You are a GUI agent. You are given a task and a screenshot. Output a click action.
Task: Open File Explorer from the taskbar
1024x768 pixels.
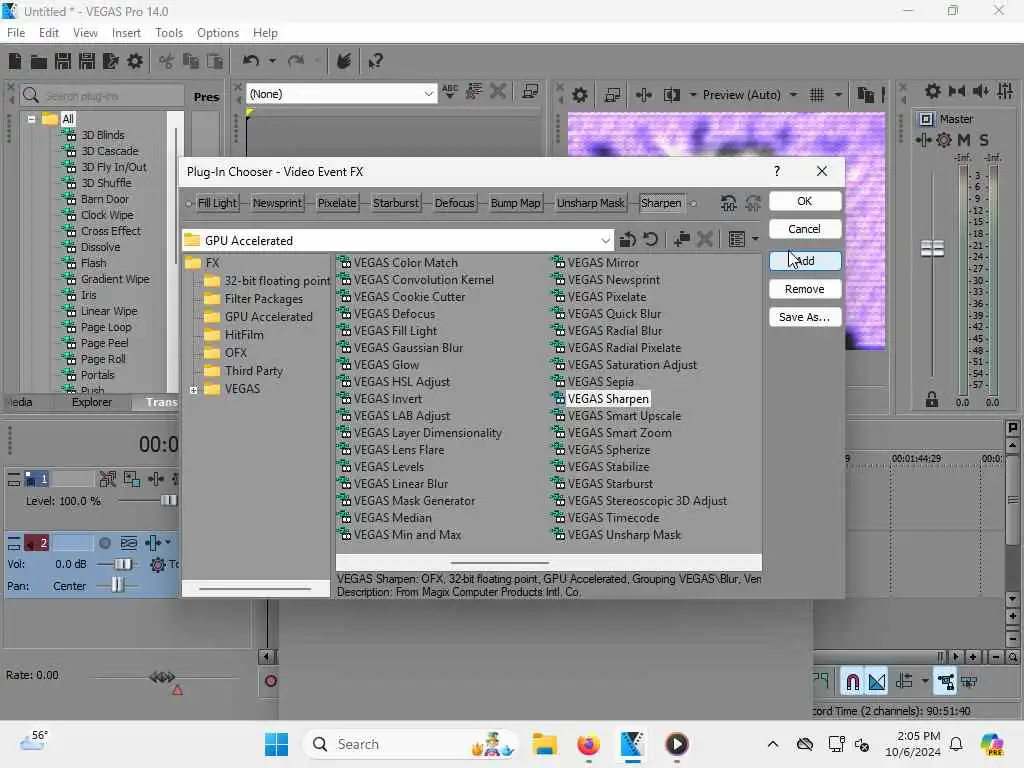coord(544,744)
